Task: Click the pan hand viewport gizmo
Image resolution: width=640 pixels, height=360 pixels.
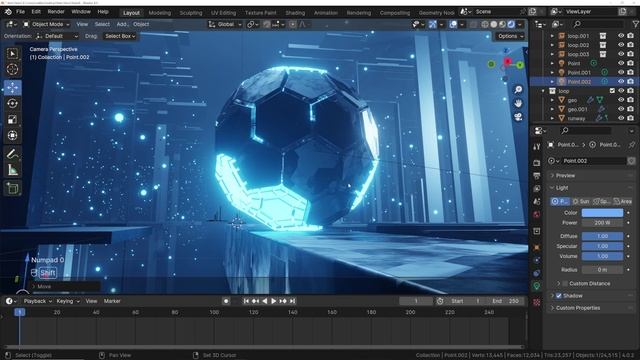Action: click(x=518, y=103)
